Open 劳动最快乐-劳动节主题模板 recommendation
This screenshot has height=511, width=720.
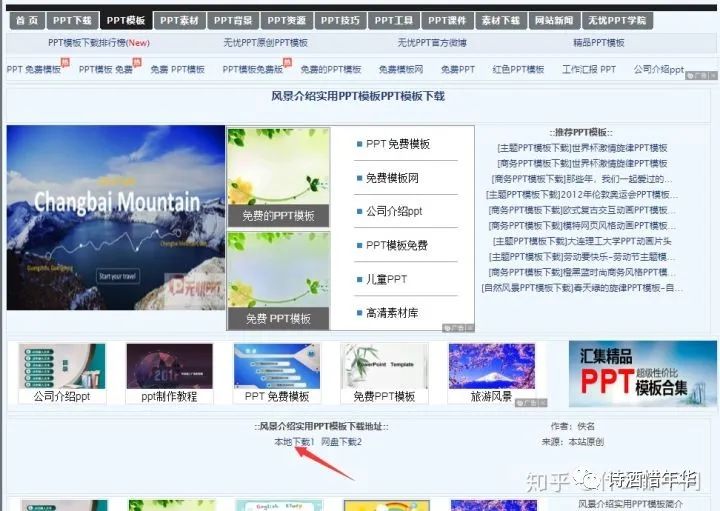coord(582,257)
